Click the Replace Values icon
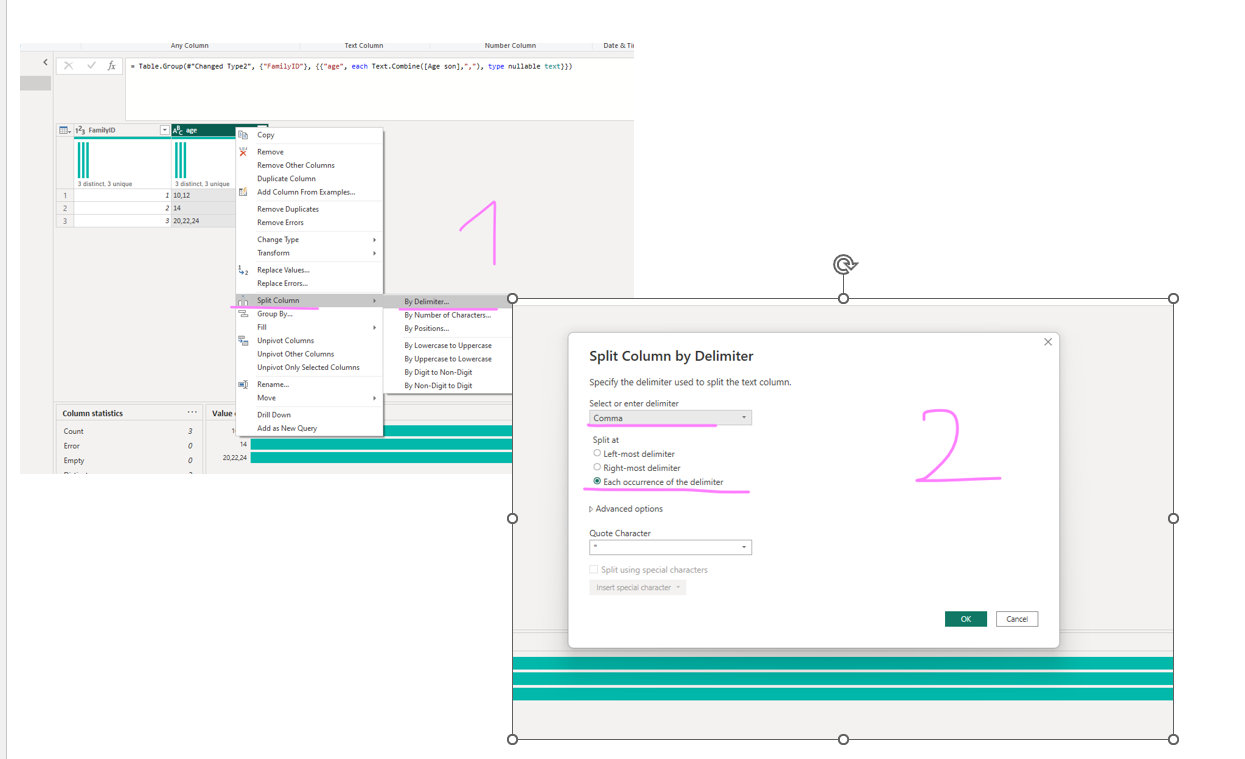Screen dimensions: 1245x759 click(243, 270)
